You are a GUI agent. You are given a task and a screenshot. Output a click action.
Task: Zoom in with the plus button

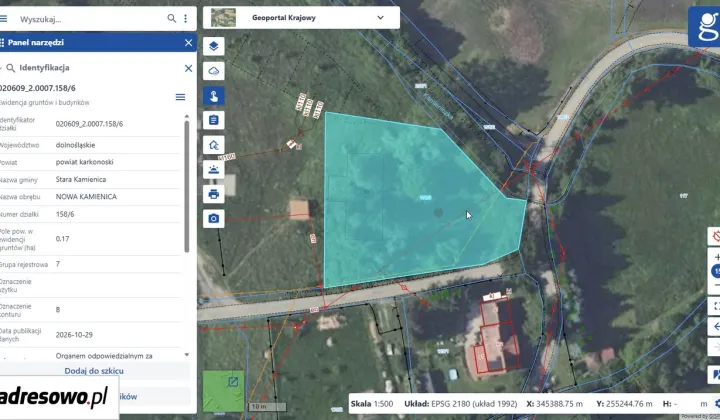tap(715, 258)
